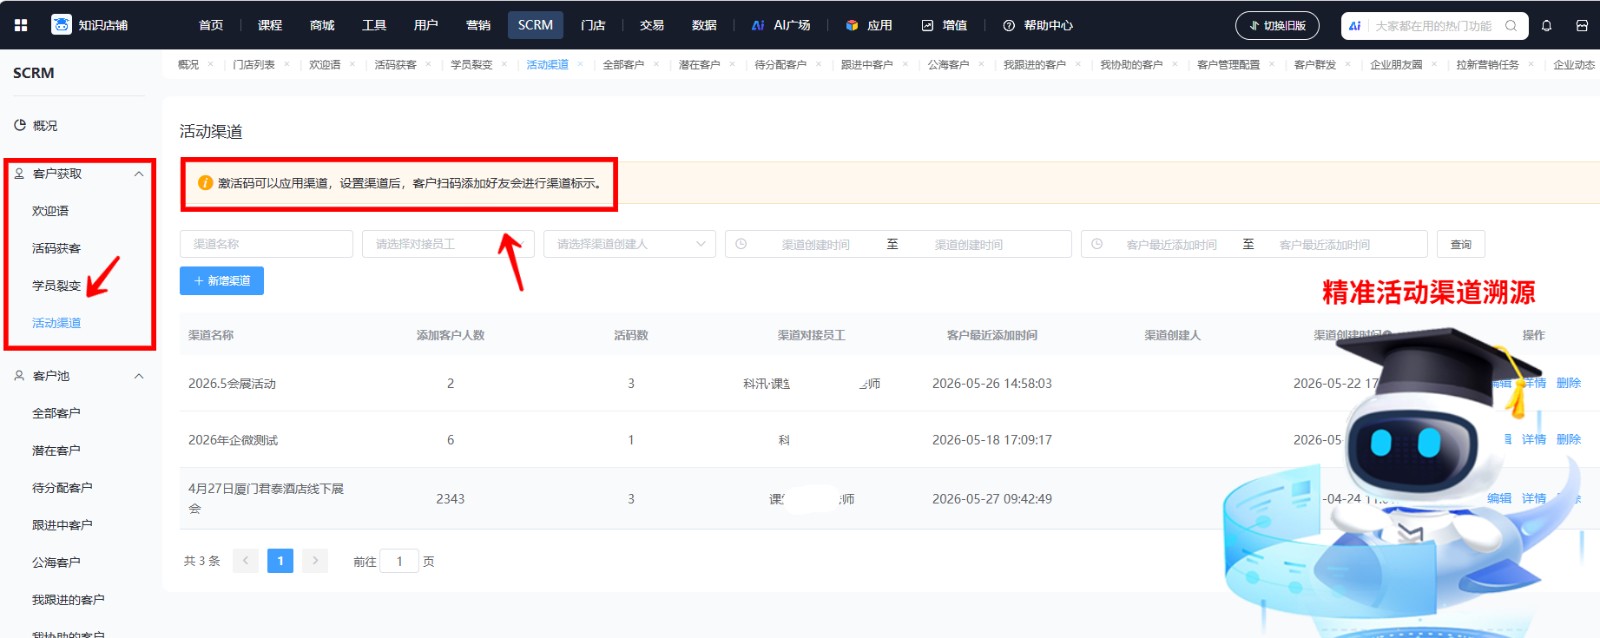1600x638 pixels.
Task: Close the 客户群发 page tab
Action: (x=1347, y=65)
